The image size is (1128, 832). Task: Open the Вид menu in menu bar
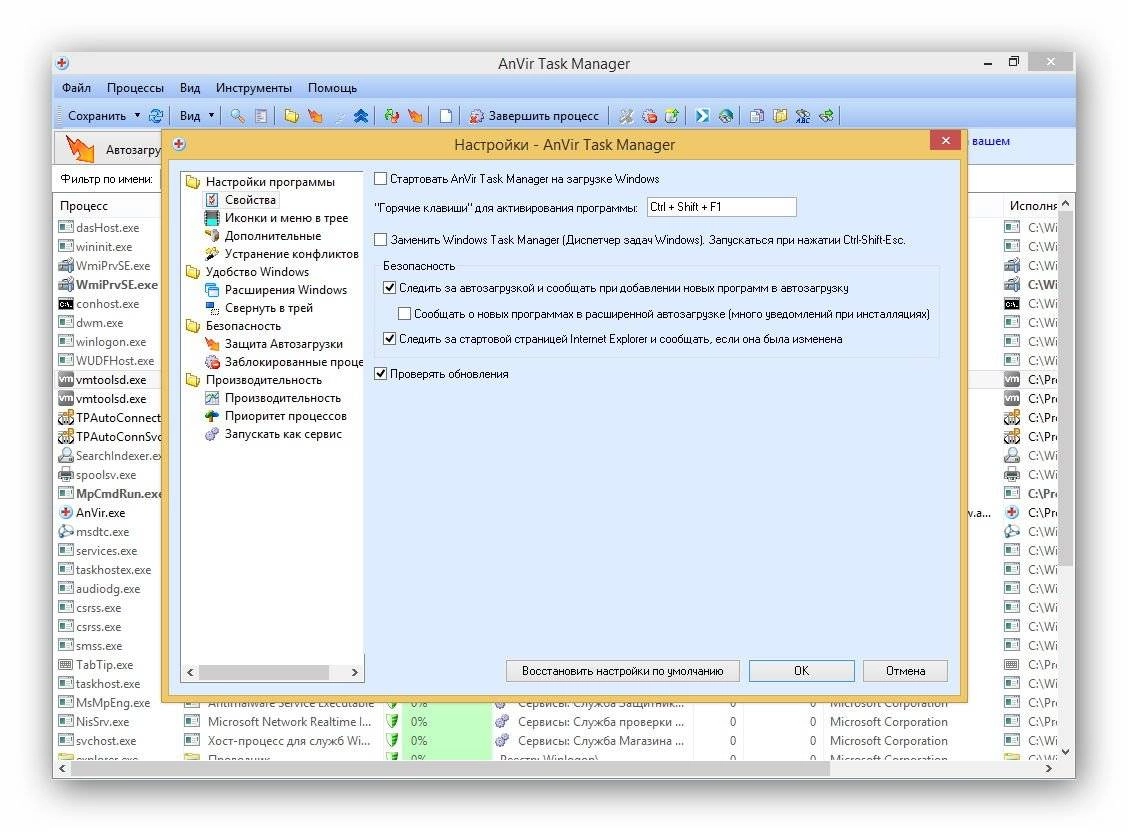pyautogui.click(x=190, y=88)
